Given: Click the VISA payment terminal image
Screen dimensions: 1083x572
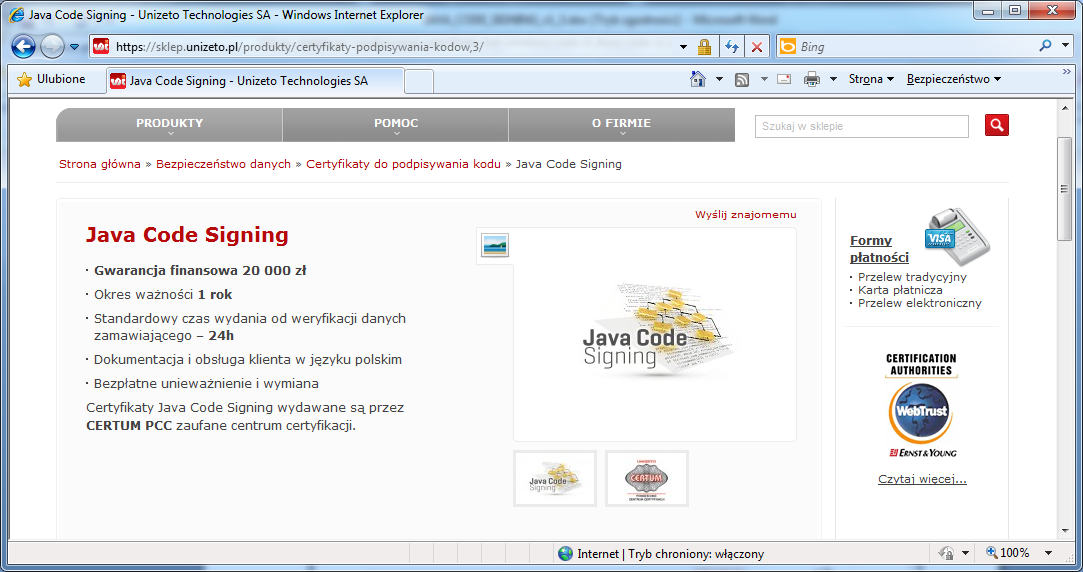Looking at the screenshot, I should (x=957, y=237).
